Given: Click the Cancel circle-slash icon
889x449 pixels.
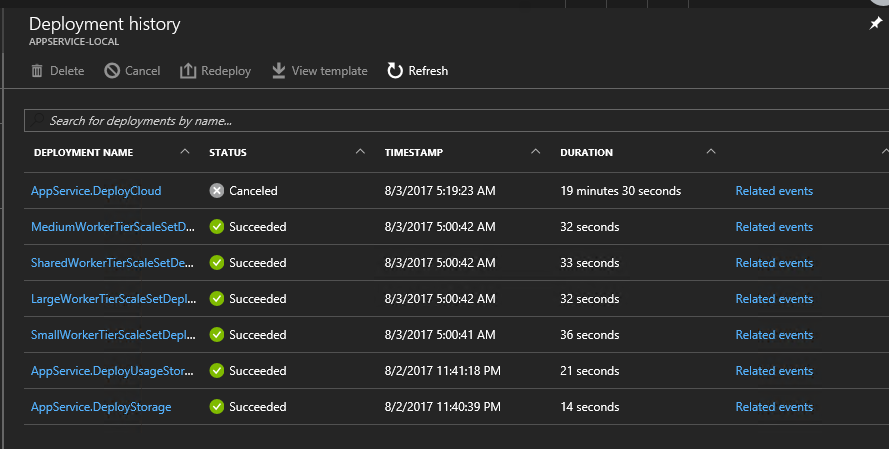Looking at the screenshot, I should pyautogui.click(x=112, y=71).
